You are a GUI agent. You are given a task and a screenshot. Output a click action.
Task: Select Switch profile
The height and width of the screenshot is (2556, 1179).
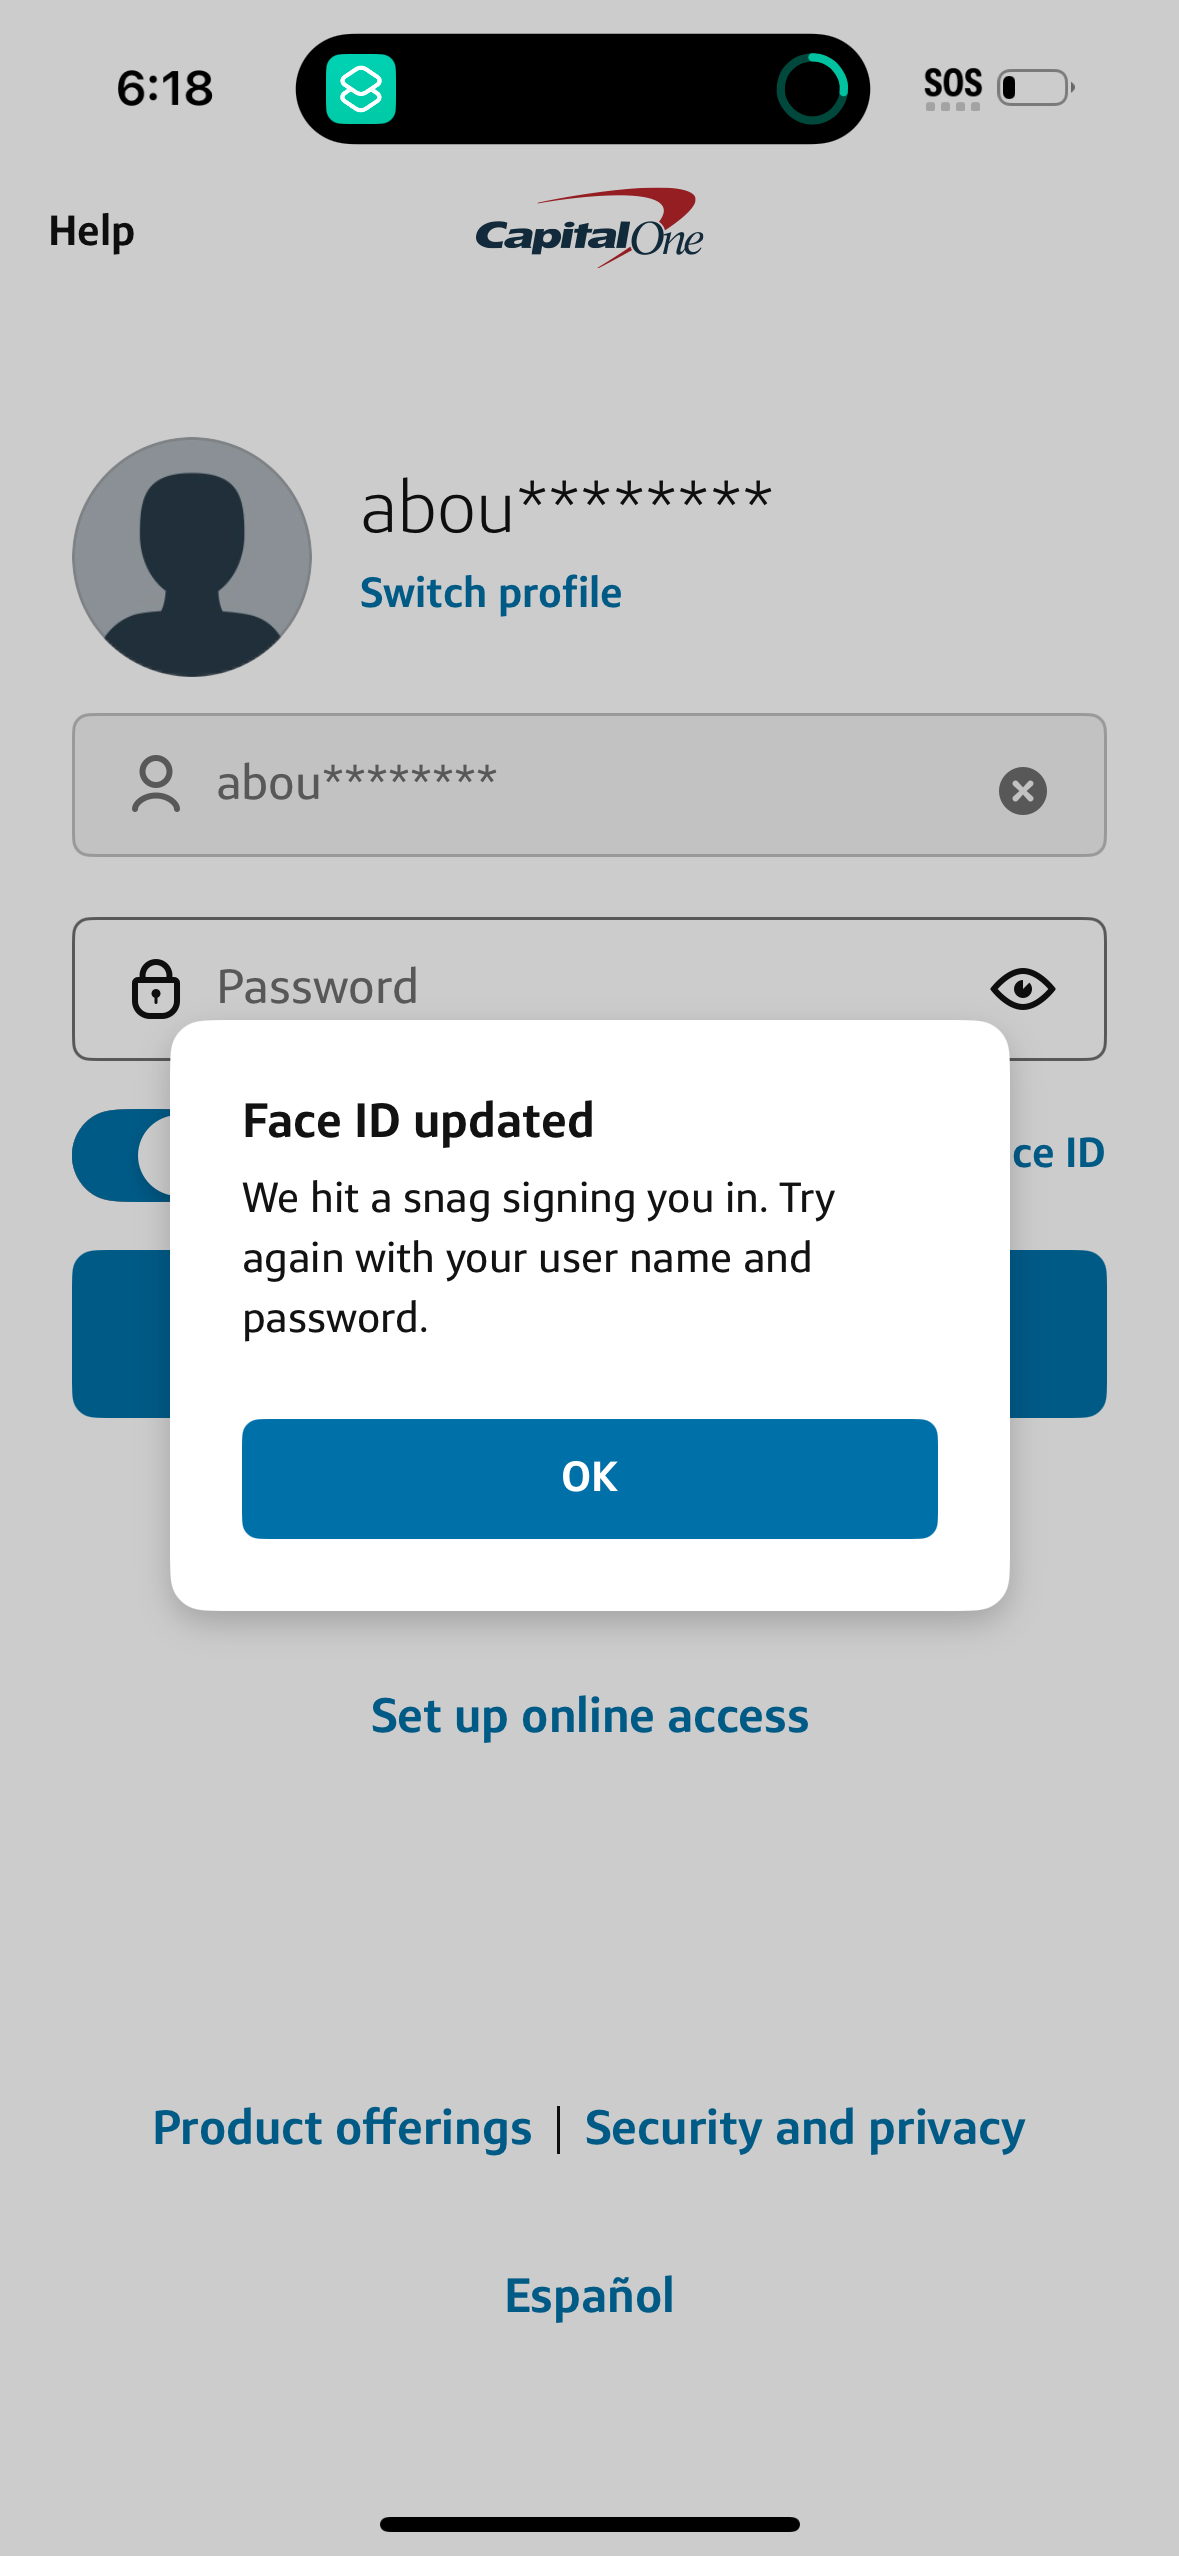(x=490, y=591)
